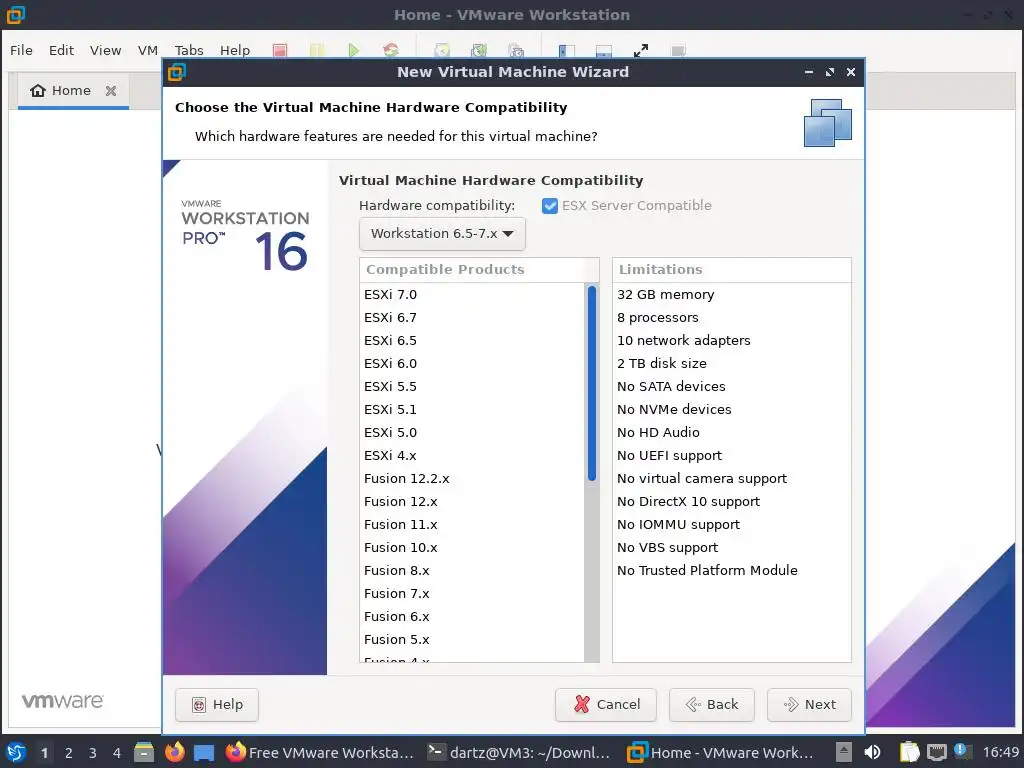Select Fusion 12.2.x in the list

tap(407, 479)
